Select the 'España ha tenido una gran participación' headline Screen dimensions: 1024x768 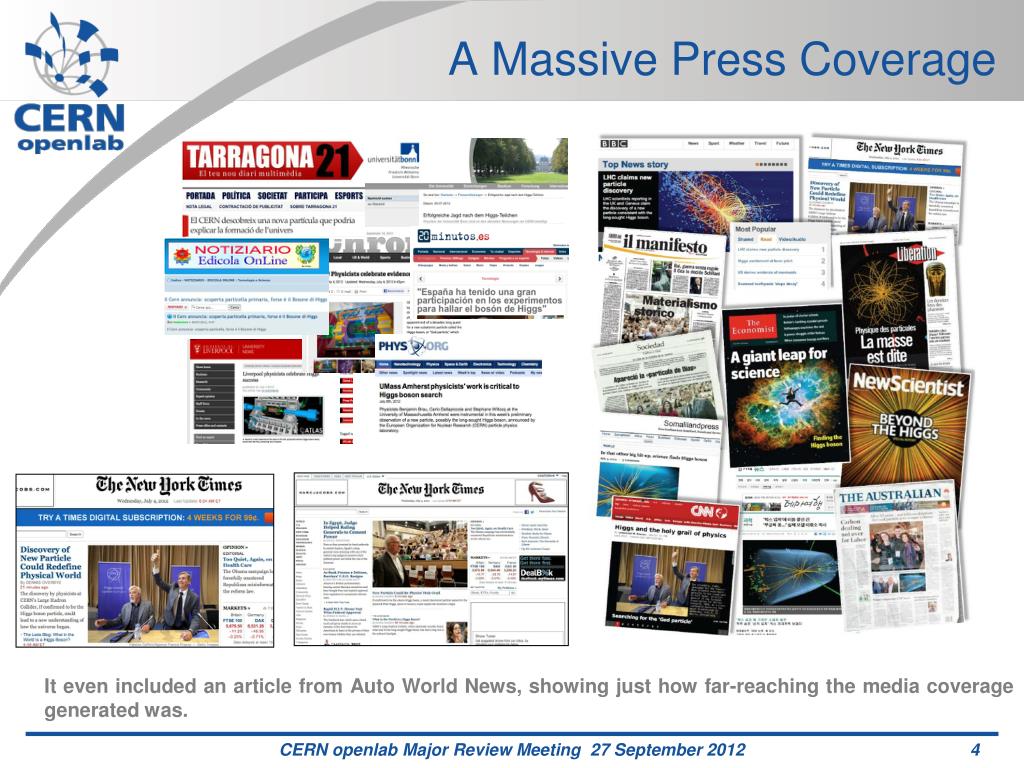pos(489,300)
